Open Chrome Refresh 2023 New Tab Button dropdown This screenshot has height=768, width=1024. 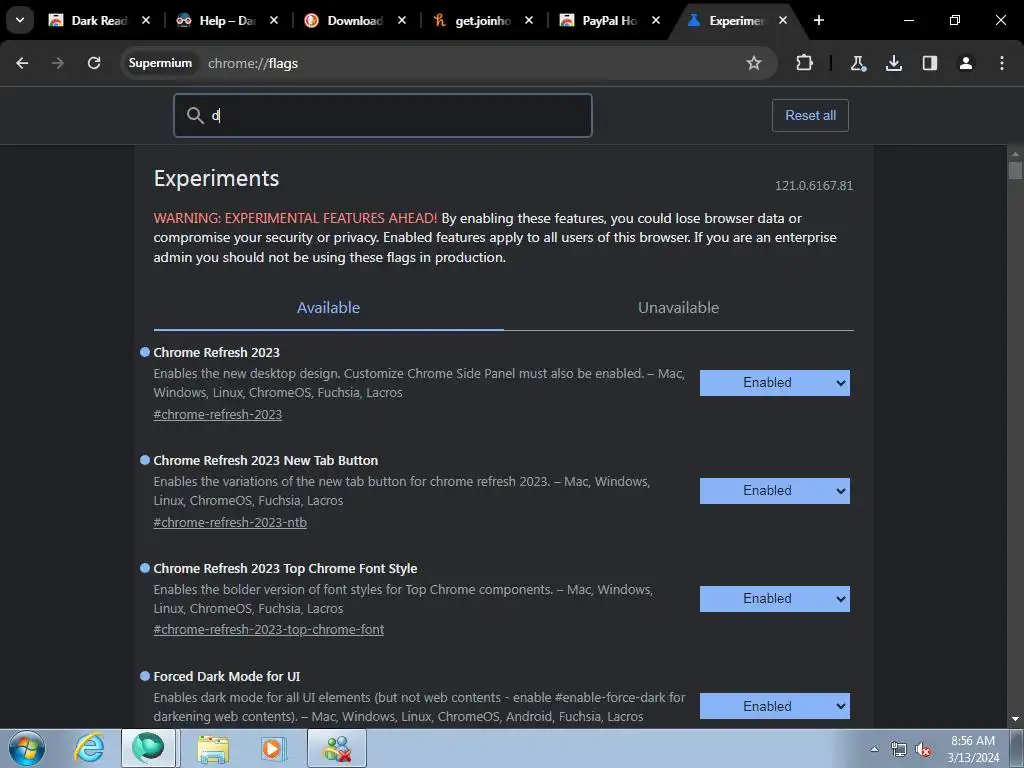coord(775,490)
